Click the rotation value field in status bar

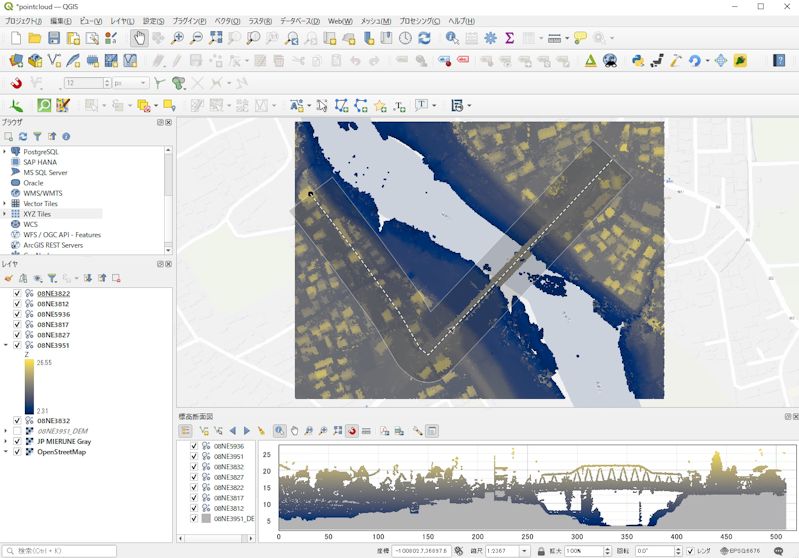pos(654,551)
